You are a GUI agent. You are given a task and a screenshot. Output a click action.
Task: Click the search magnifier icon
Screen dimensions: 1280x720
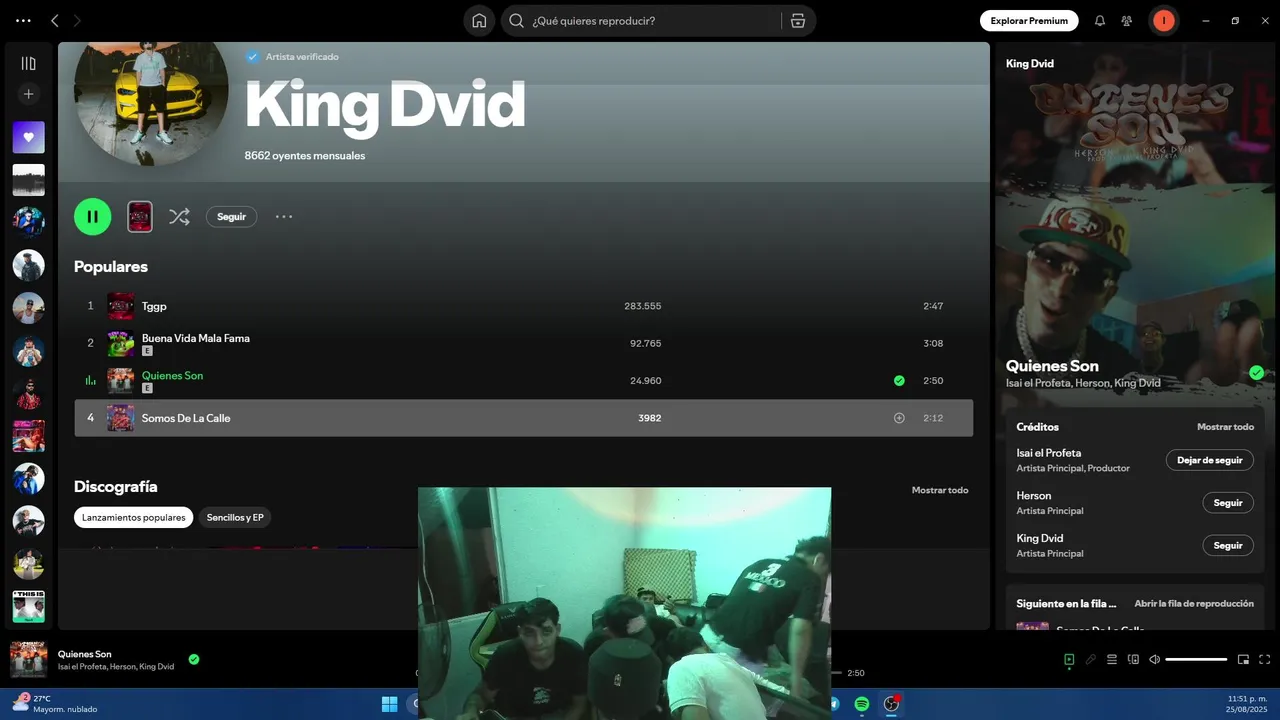(517, 20)
